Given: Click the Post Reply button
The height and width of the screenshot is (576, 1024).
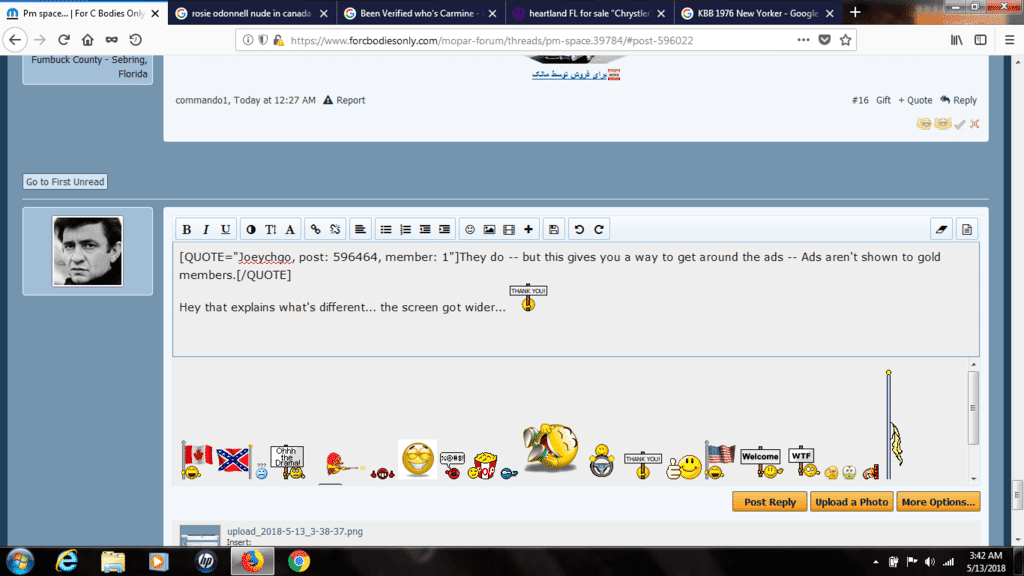Looking at the screenshot, I should (769, 502).
